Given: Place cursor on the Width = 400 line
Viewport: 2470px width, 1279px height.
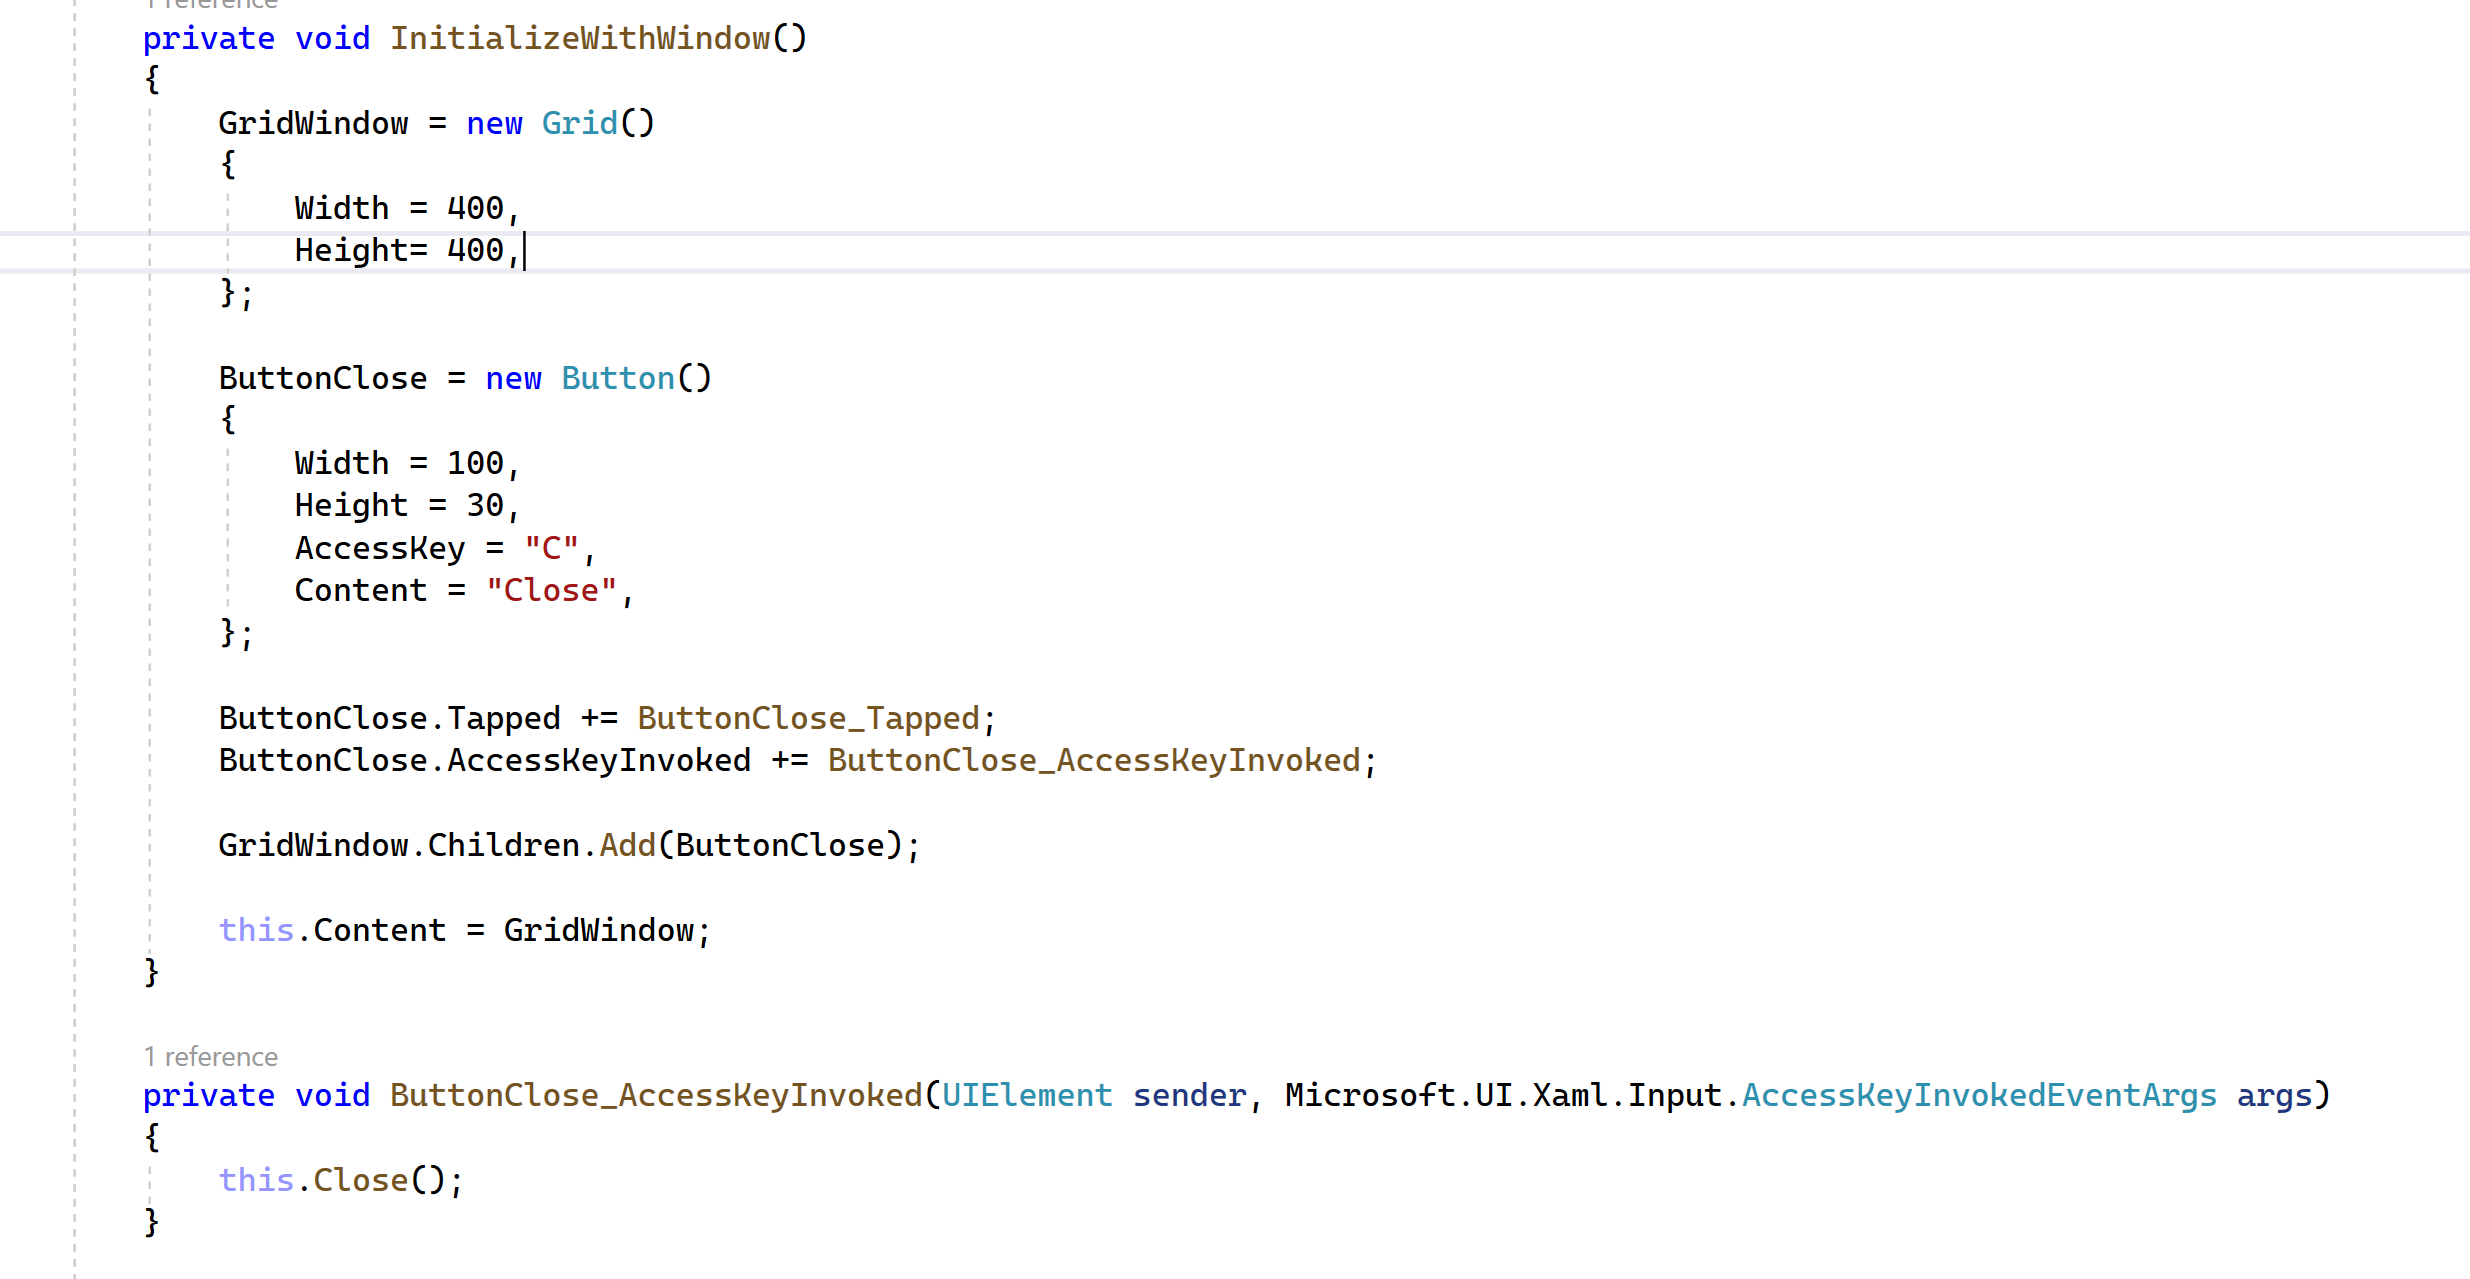Looking at the screenshot, I should [400, 207].
